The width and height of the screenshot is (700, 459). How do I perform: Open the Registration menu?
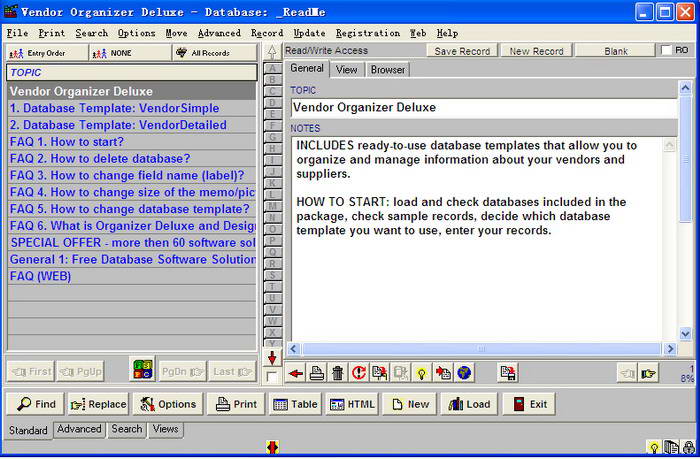click(368, 33)
